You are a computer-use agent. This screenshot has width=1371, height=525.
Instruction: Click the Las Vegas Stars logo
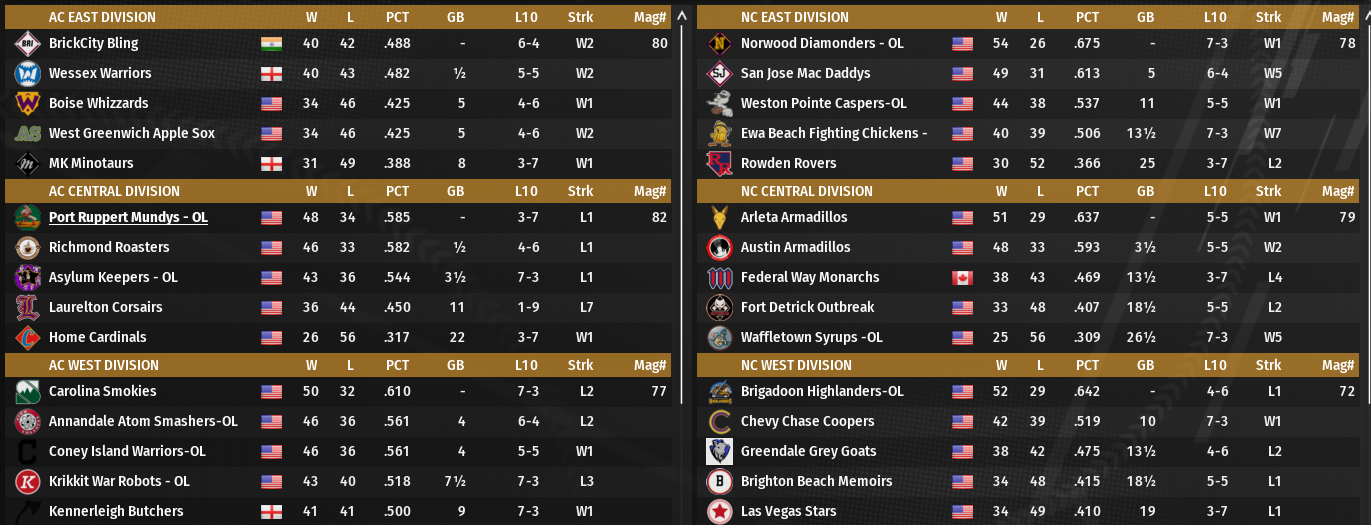click(719, 512)
